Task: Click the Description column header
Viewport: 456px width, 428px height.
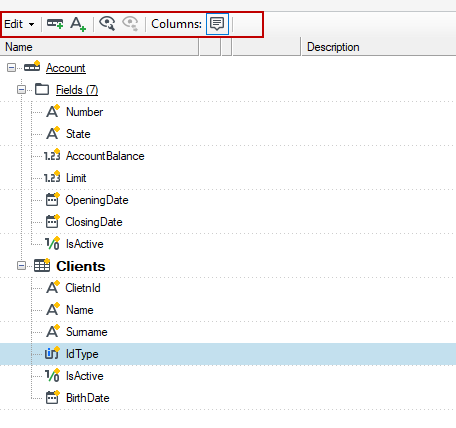Action: click(x=379, y=47)
